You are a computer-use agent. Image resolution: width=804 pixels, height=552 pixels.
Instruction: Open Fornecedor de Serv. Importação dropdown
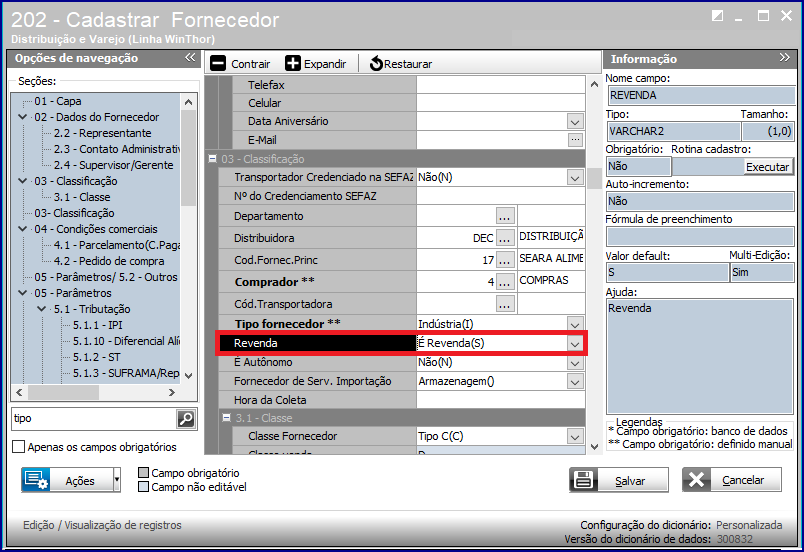click(575, 381)
